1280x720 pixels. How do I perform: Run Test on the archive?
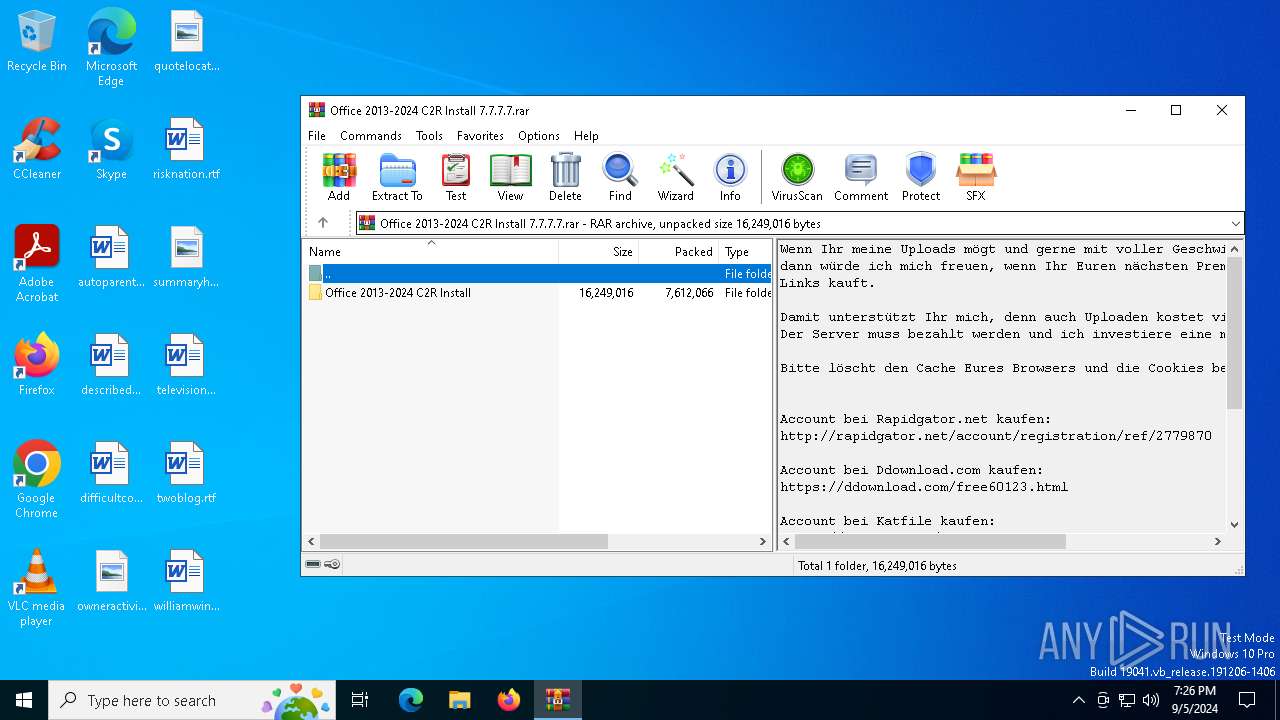(456, 177)
